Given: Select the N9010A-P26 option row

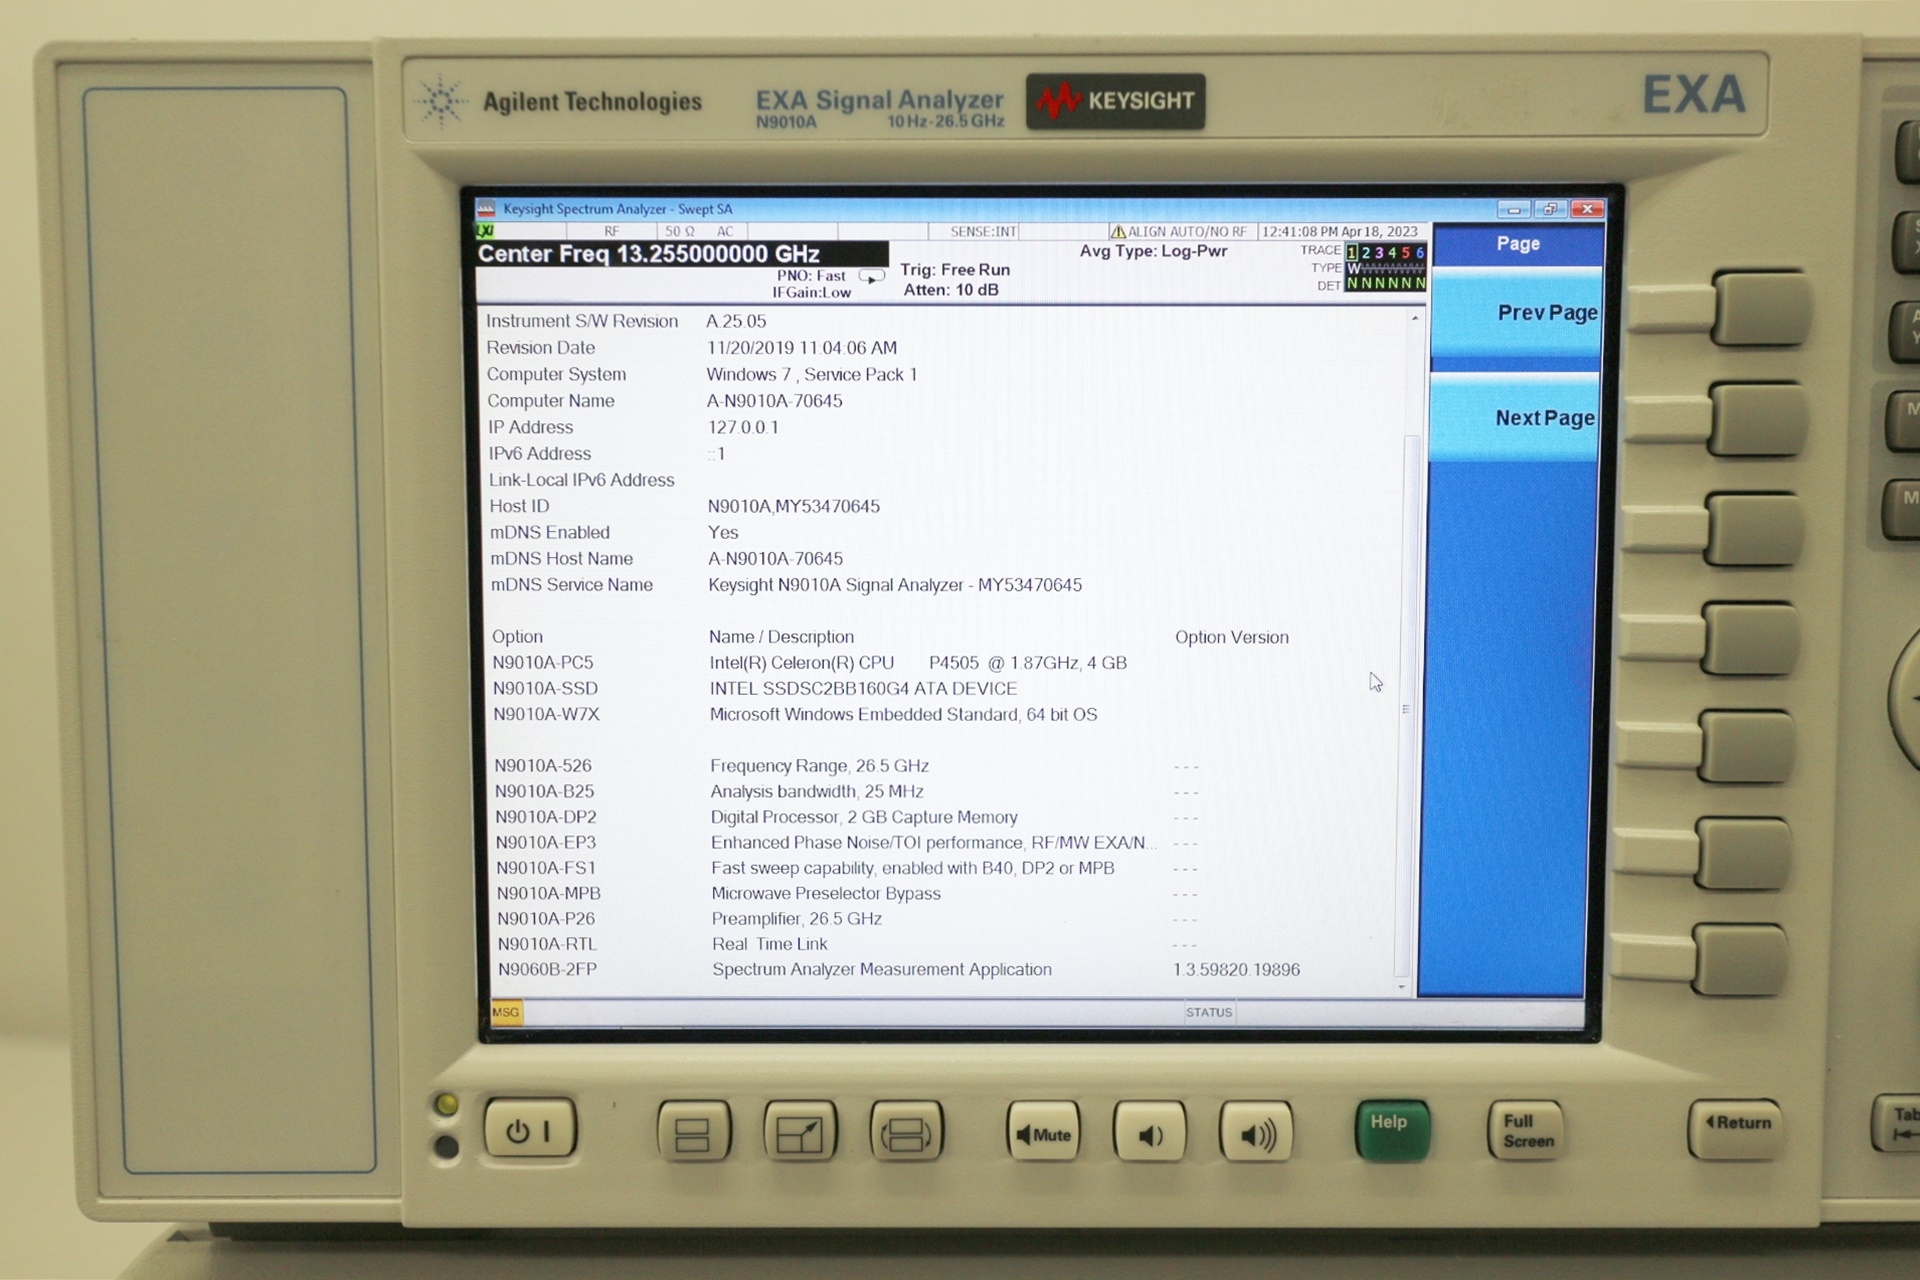Looking at the screenshot, I should click(x=847, y=918).
